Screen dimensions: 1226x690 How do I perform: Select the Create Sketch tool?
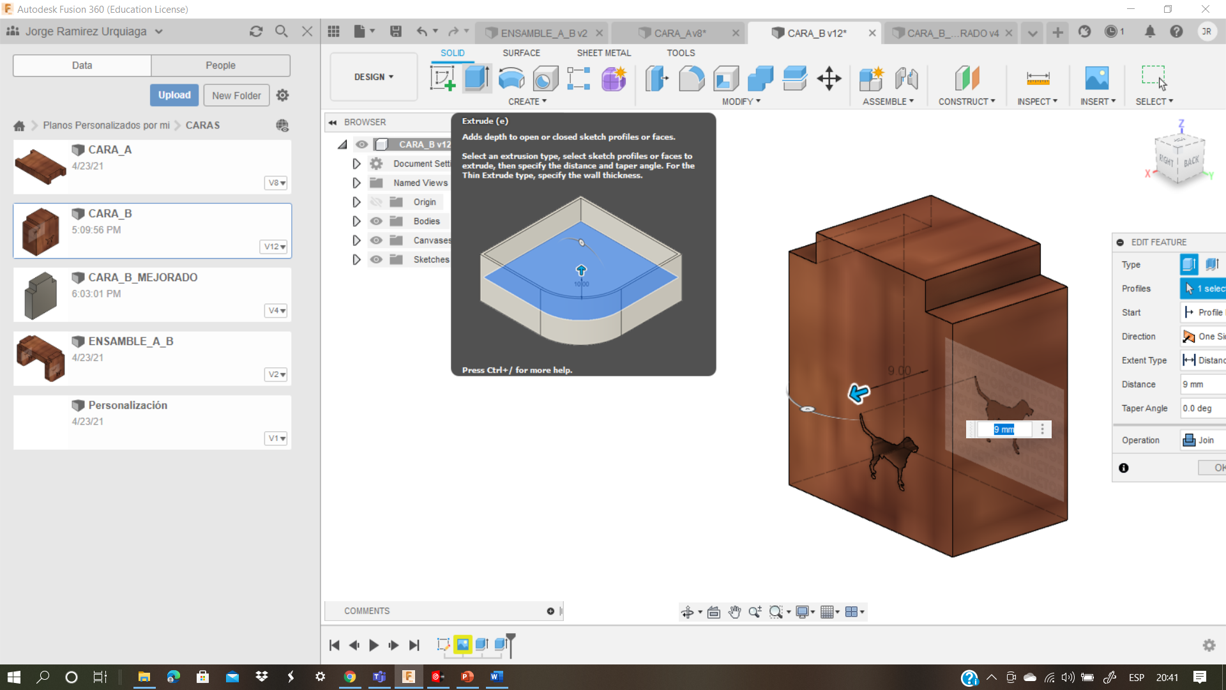click(442, 78)
